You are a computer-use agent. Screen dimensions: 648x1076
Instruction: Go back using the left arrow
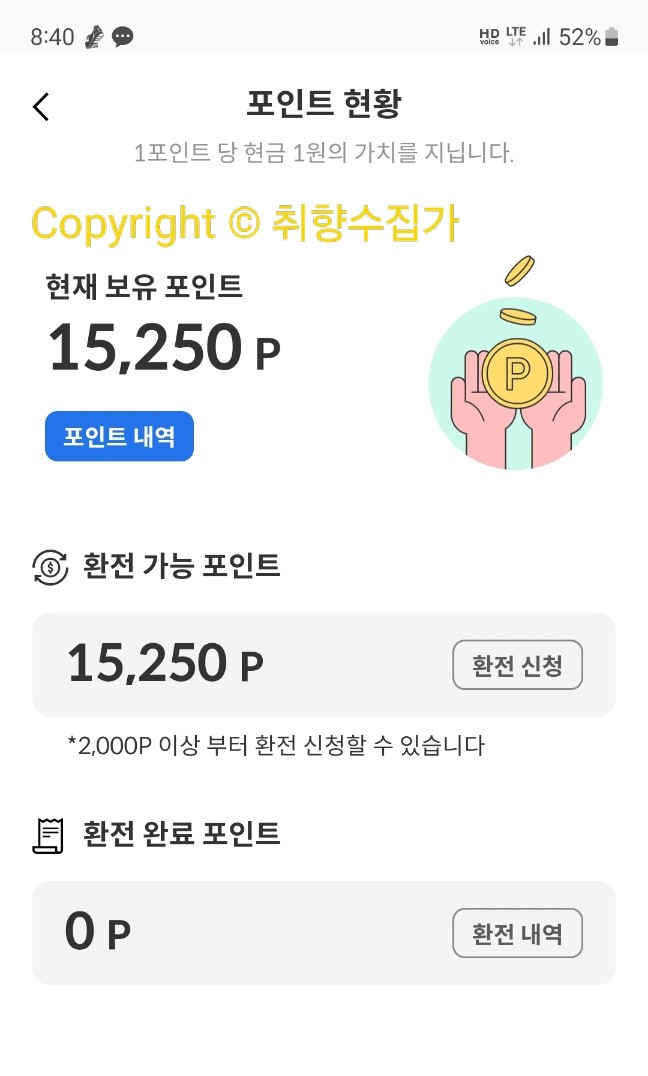[41, 106]
